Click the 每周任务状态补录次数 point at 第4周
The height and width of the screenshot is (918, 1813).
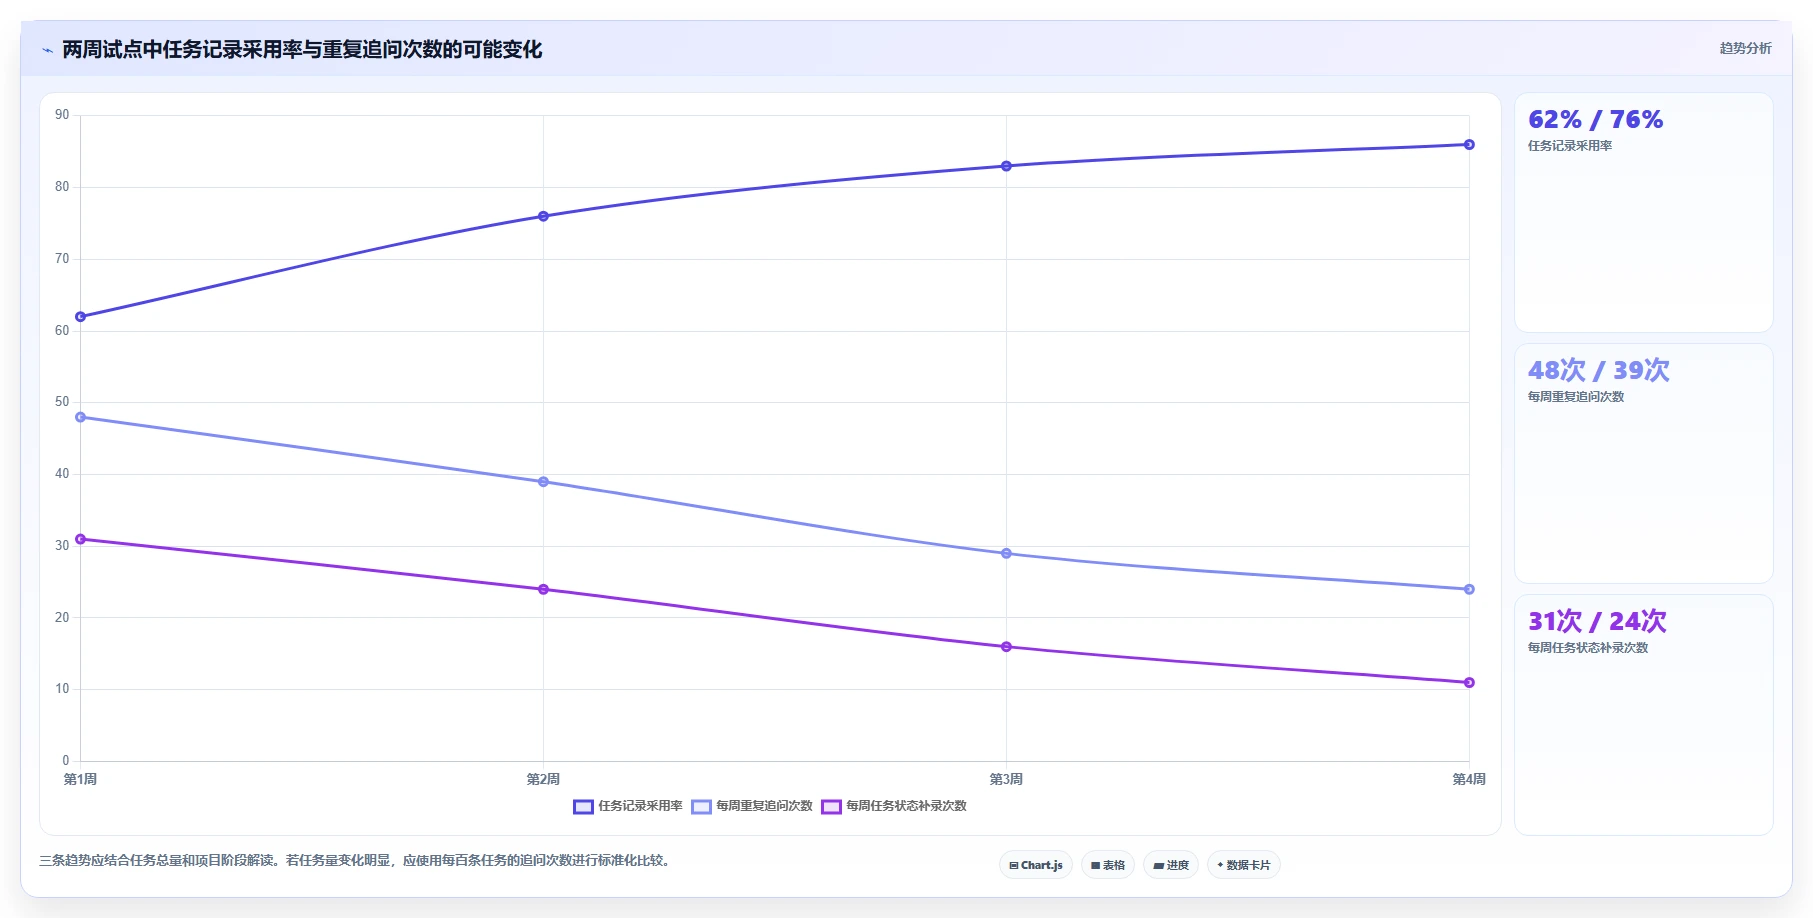click(1469, 683)
